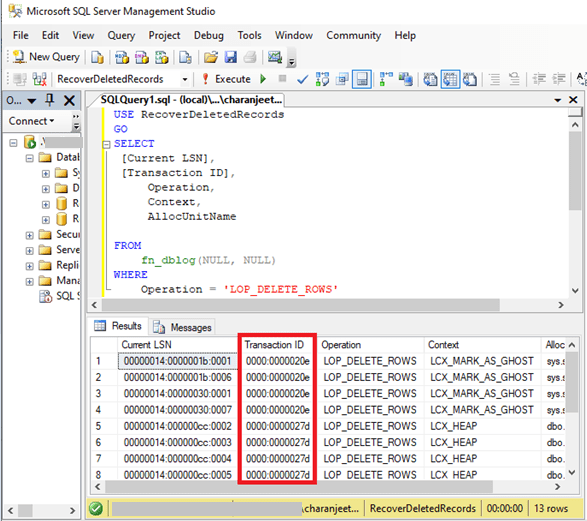Toggle the IntelliSense Enabled icon
Viewport: 587px width, 521px height.
[x=362, y=79]
